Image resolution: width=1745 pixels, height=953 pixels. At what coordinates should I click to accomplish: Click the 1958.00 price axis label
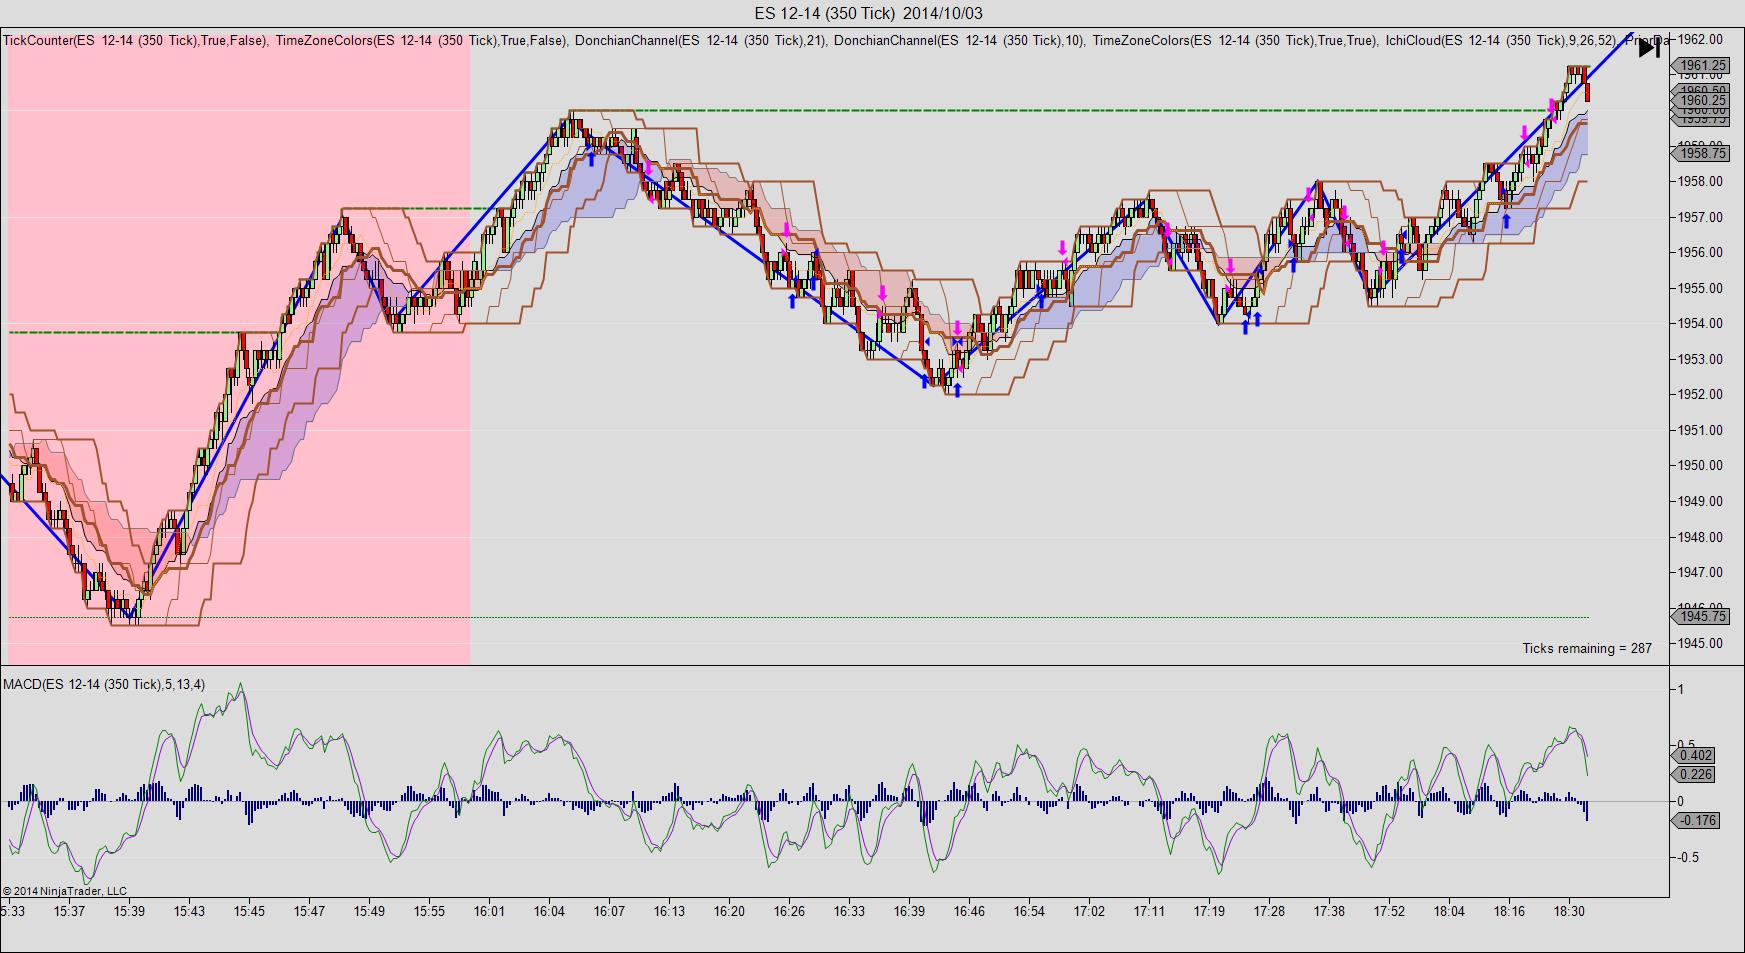point(1701,182)
